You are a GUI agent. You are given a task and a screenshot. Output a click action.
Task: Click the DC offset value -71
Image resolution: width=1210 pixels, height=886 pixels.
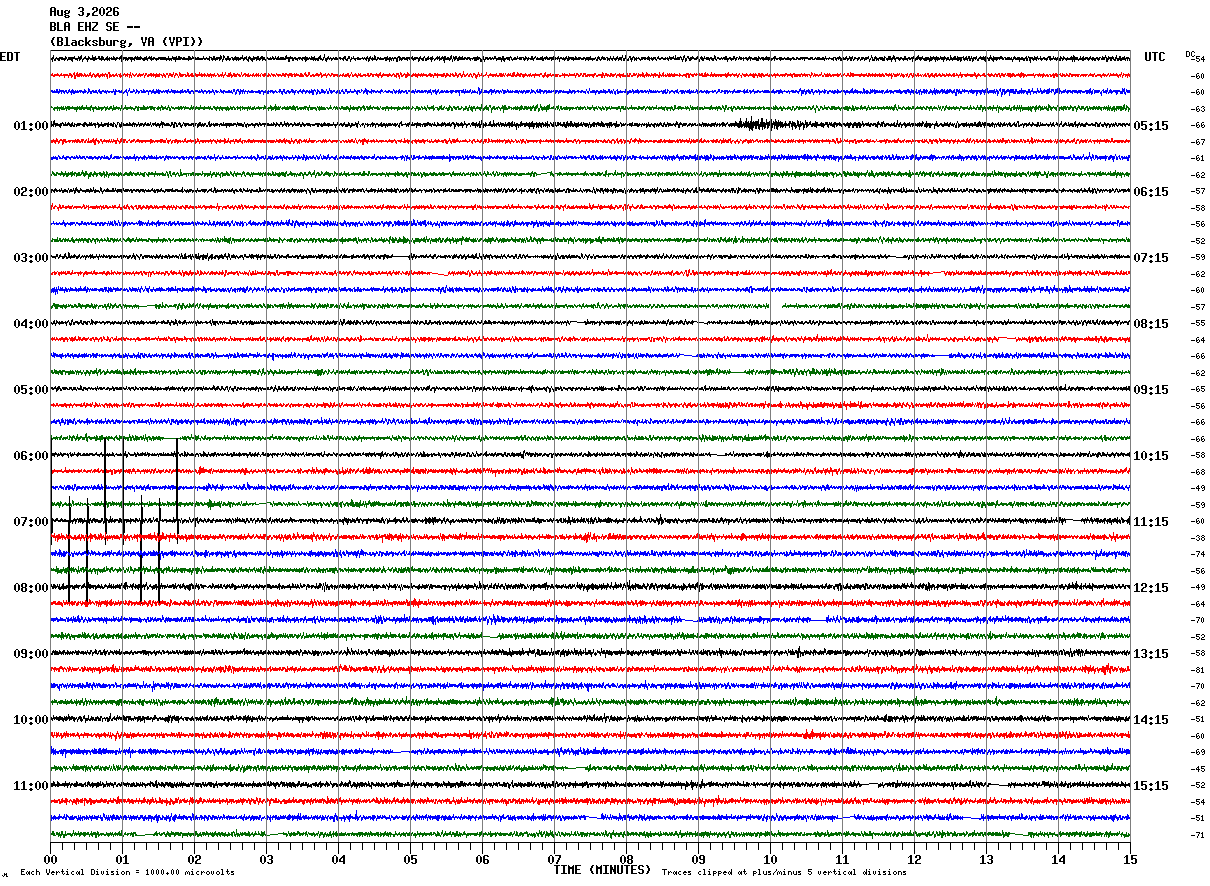click(1198, 835)
